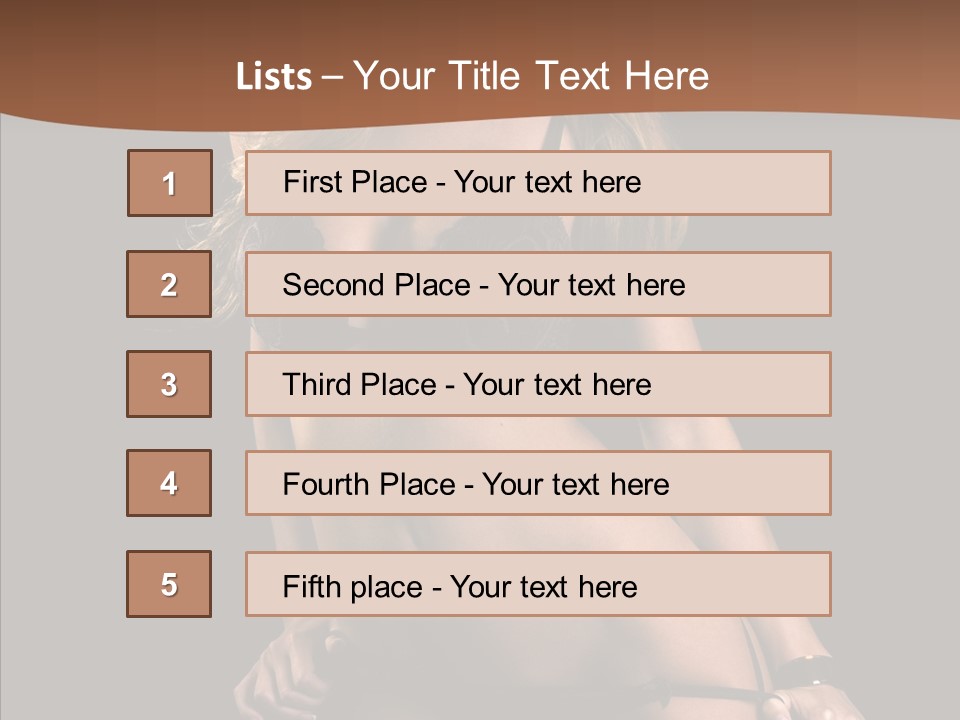Click the Your Title Text Here phrase
This screenshot has width=960, height=720.
531,77
